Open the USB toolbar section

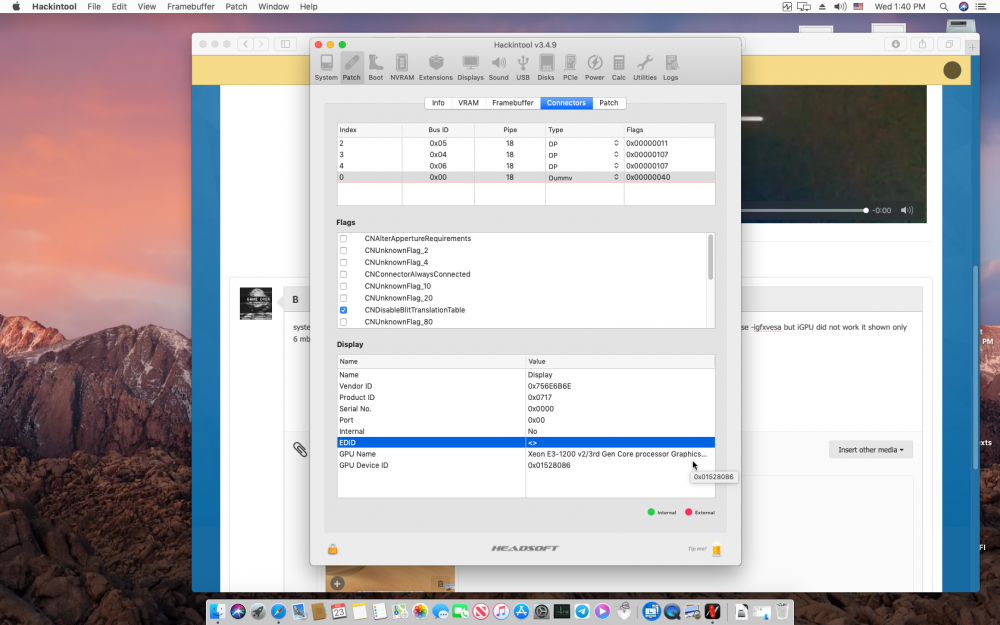(522, 68)
